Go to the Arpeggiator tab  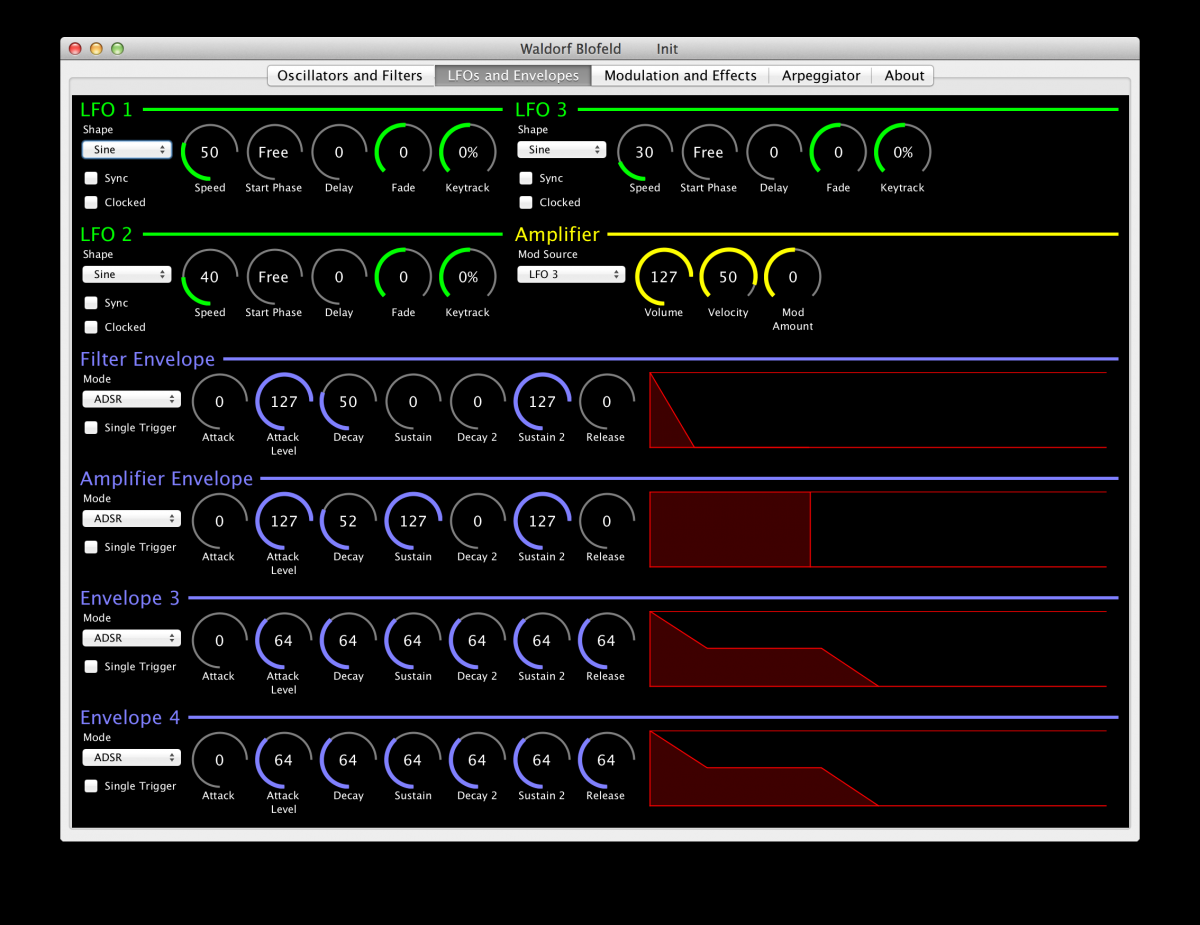coord(821,76)
